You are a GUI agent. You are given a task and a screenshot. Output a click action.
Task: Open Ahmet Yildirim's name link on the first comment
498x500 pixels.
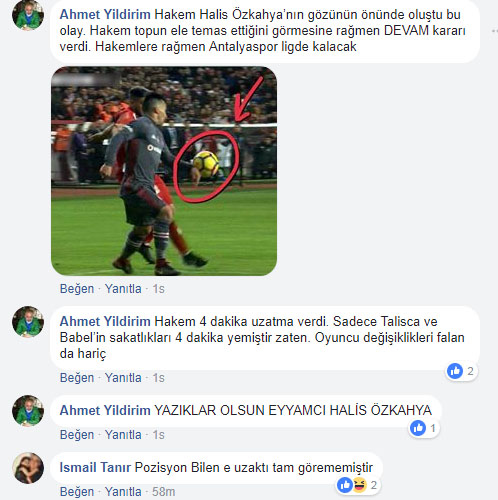[x=105, y=15]
